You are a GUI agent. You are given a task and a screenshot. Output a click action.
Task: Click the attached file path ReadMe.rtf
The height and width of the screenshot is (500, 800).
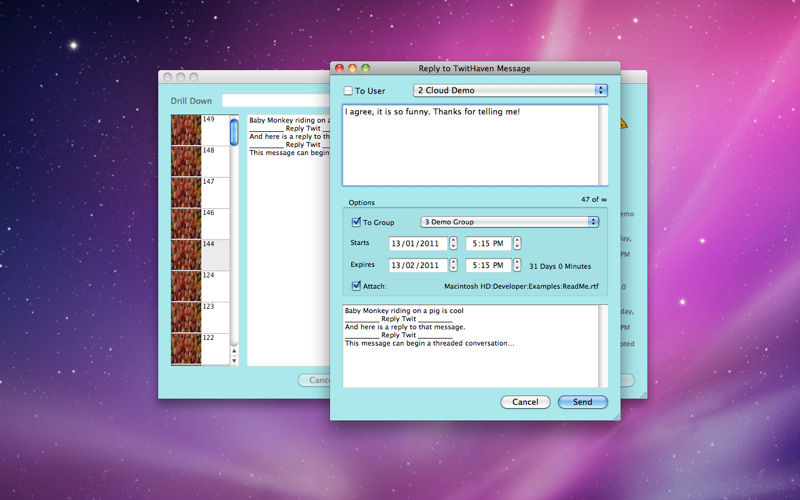[x=521, y=287]
